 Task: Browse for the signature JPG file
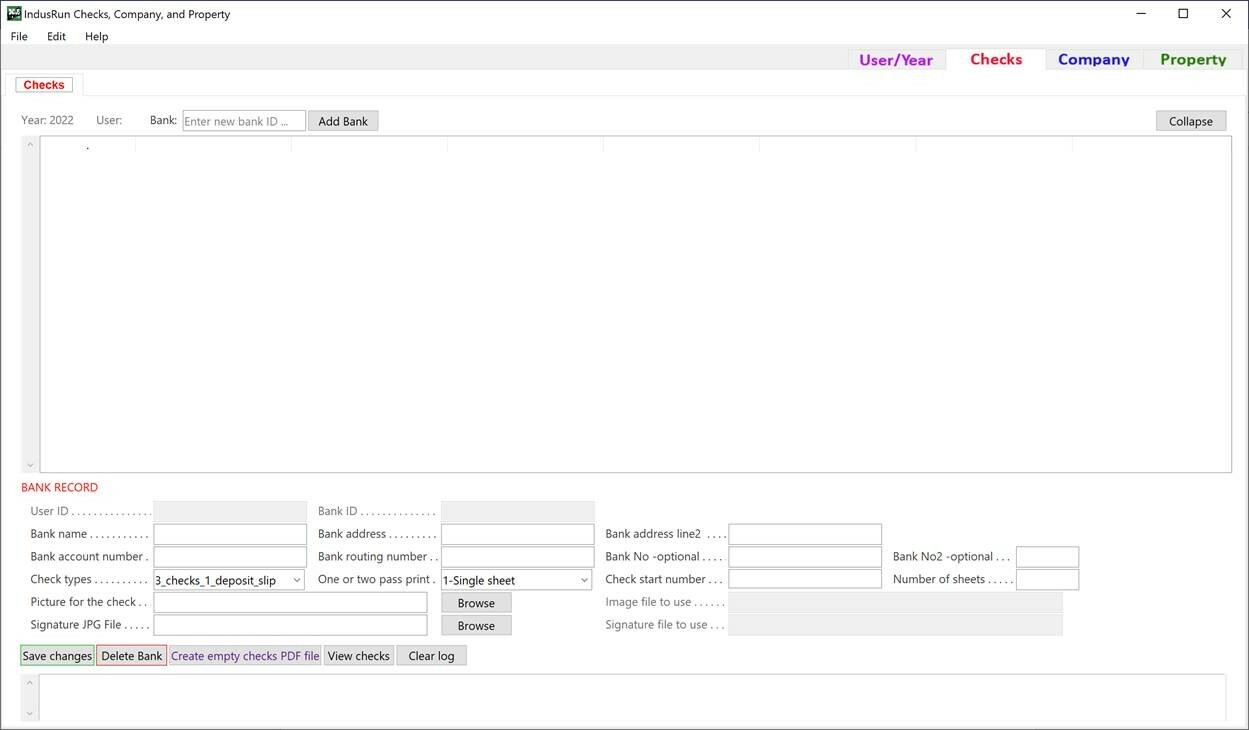[x=476, y=625]
